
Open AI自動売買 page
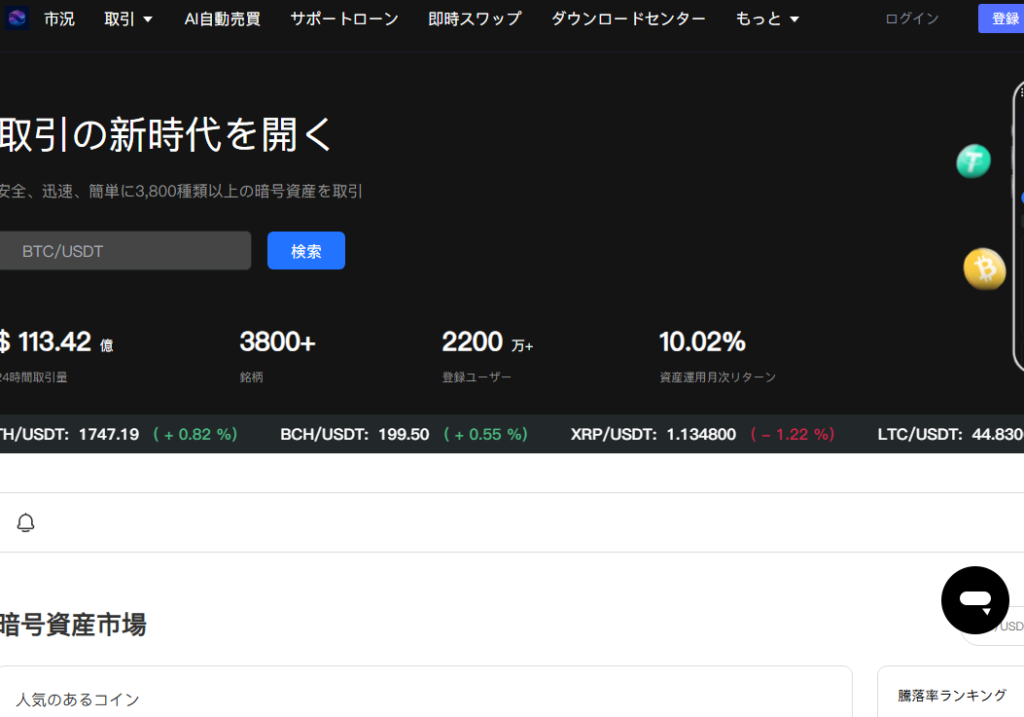(x=222, y=19)
